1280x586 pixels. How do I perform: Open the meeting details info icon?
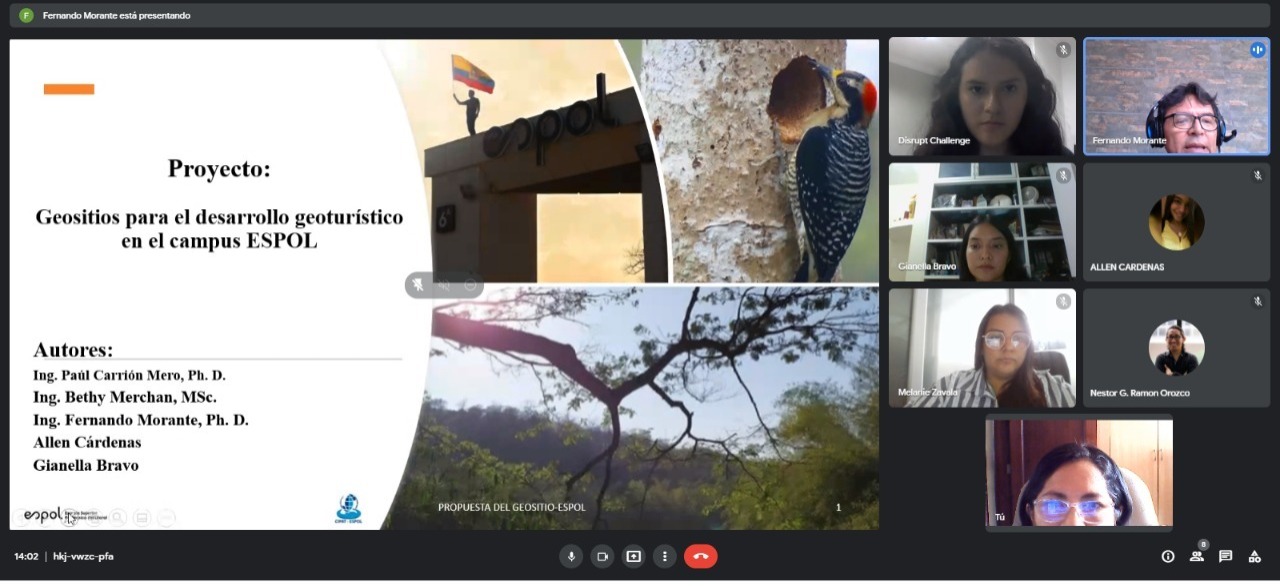(x=1167, y=556)
